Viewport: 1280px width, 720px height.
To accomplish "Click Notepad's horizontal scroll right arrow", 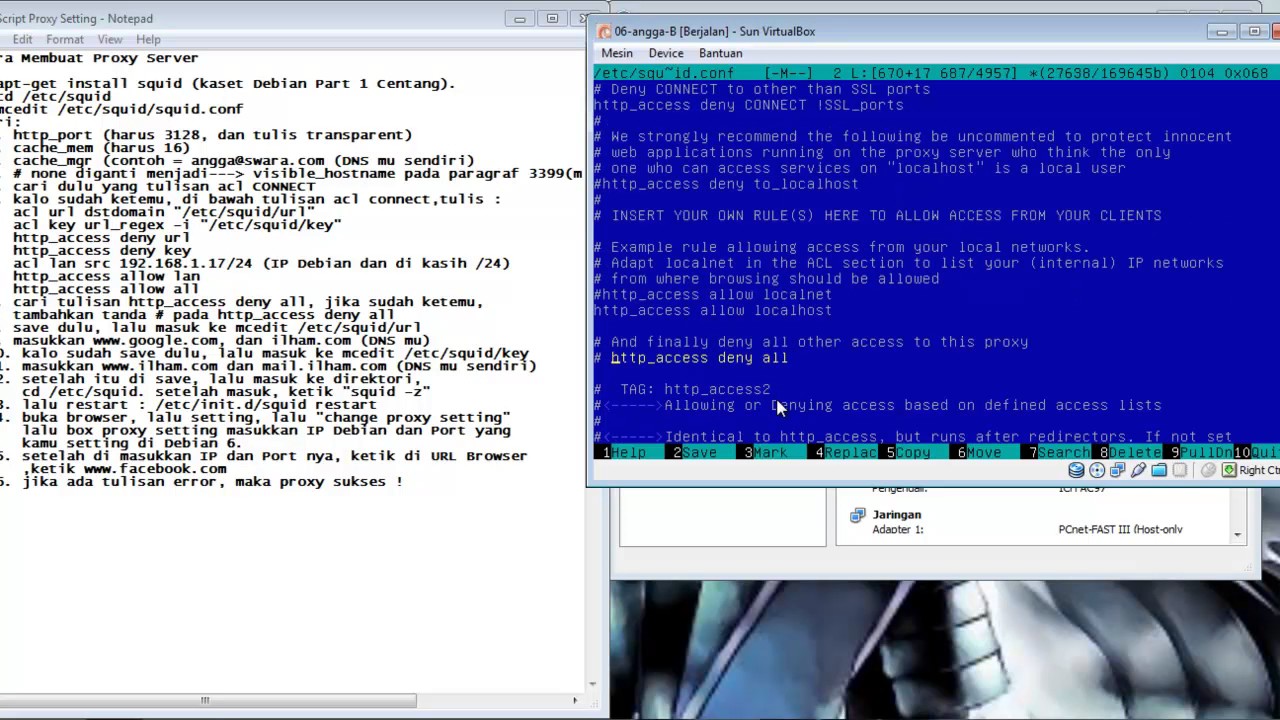I will point(575,700).
